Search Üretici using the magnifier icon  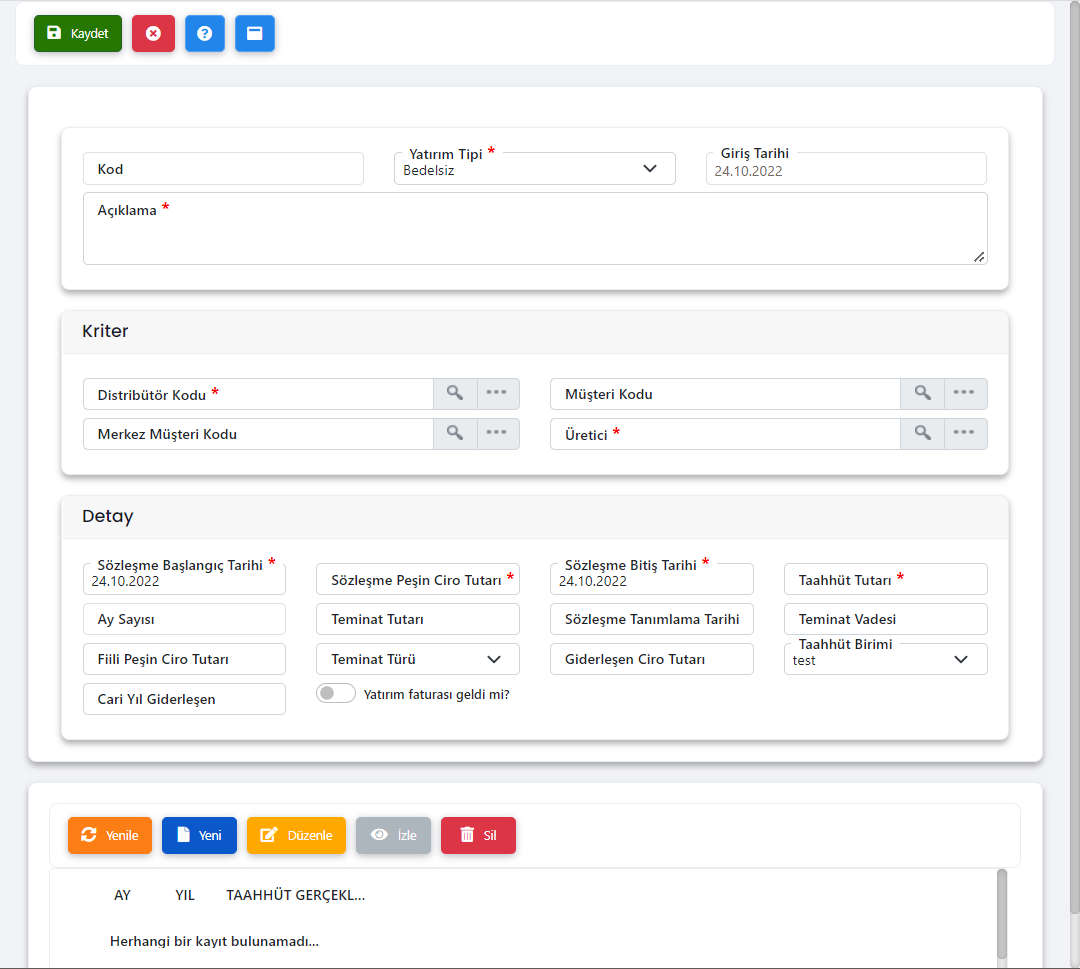click(922, 434)
